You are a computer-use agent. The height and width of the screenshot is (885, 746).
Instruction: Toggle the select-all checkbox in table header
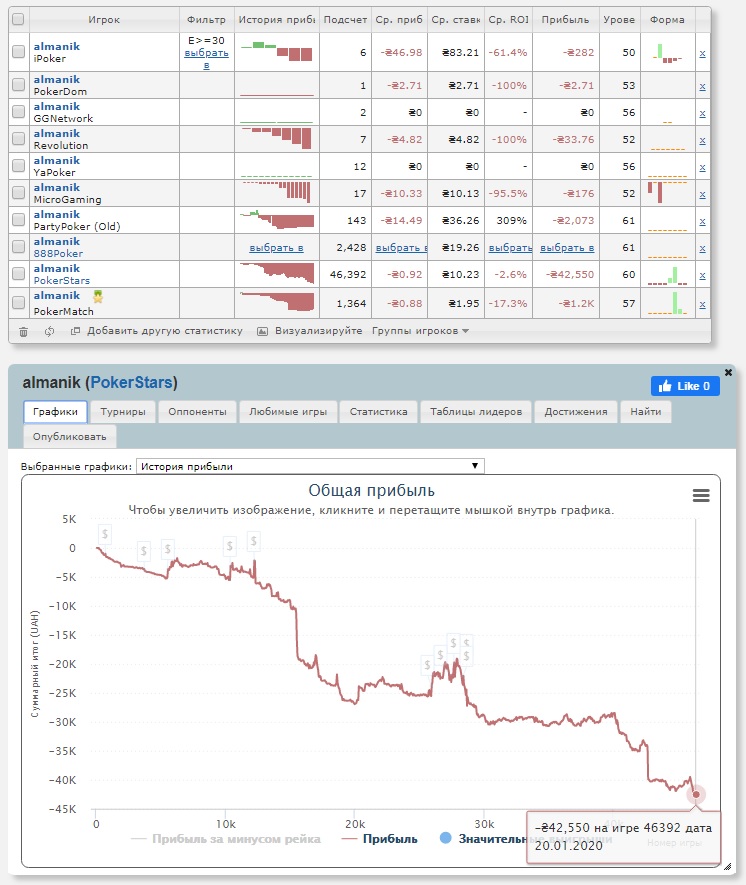point(18,19)
